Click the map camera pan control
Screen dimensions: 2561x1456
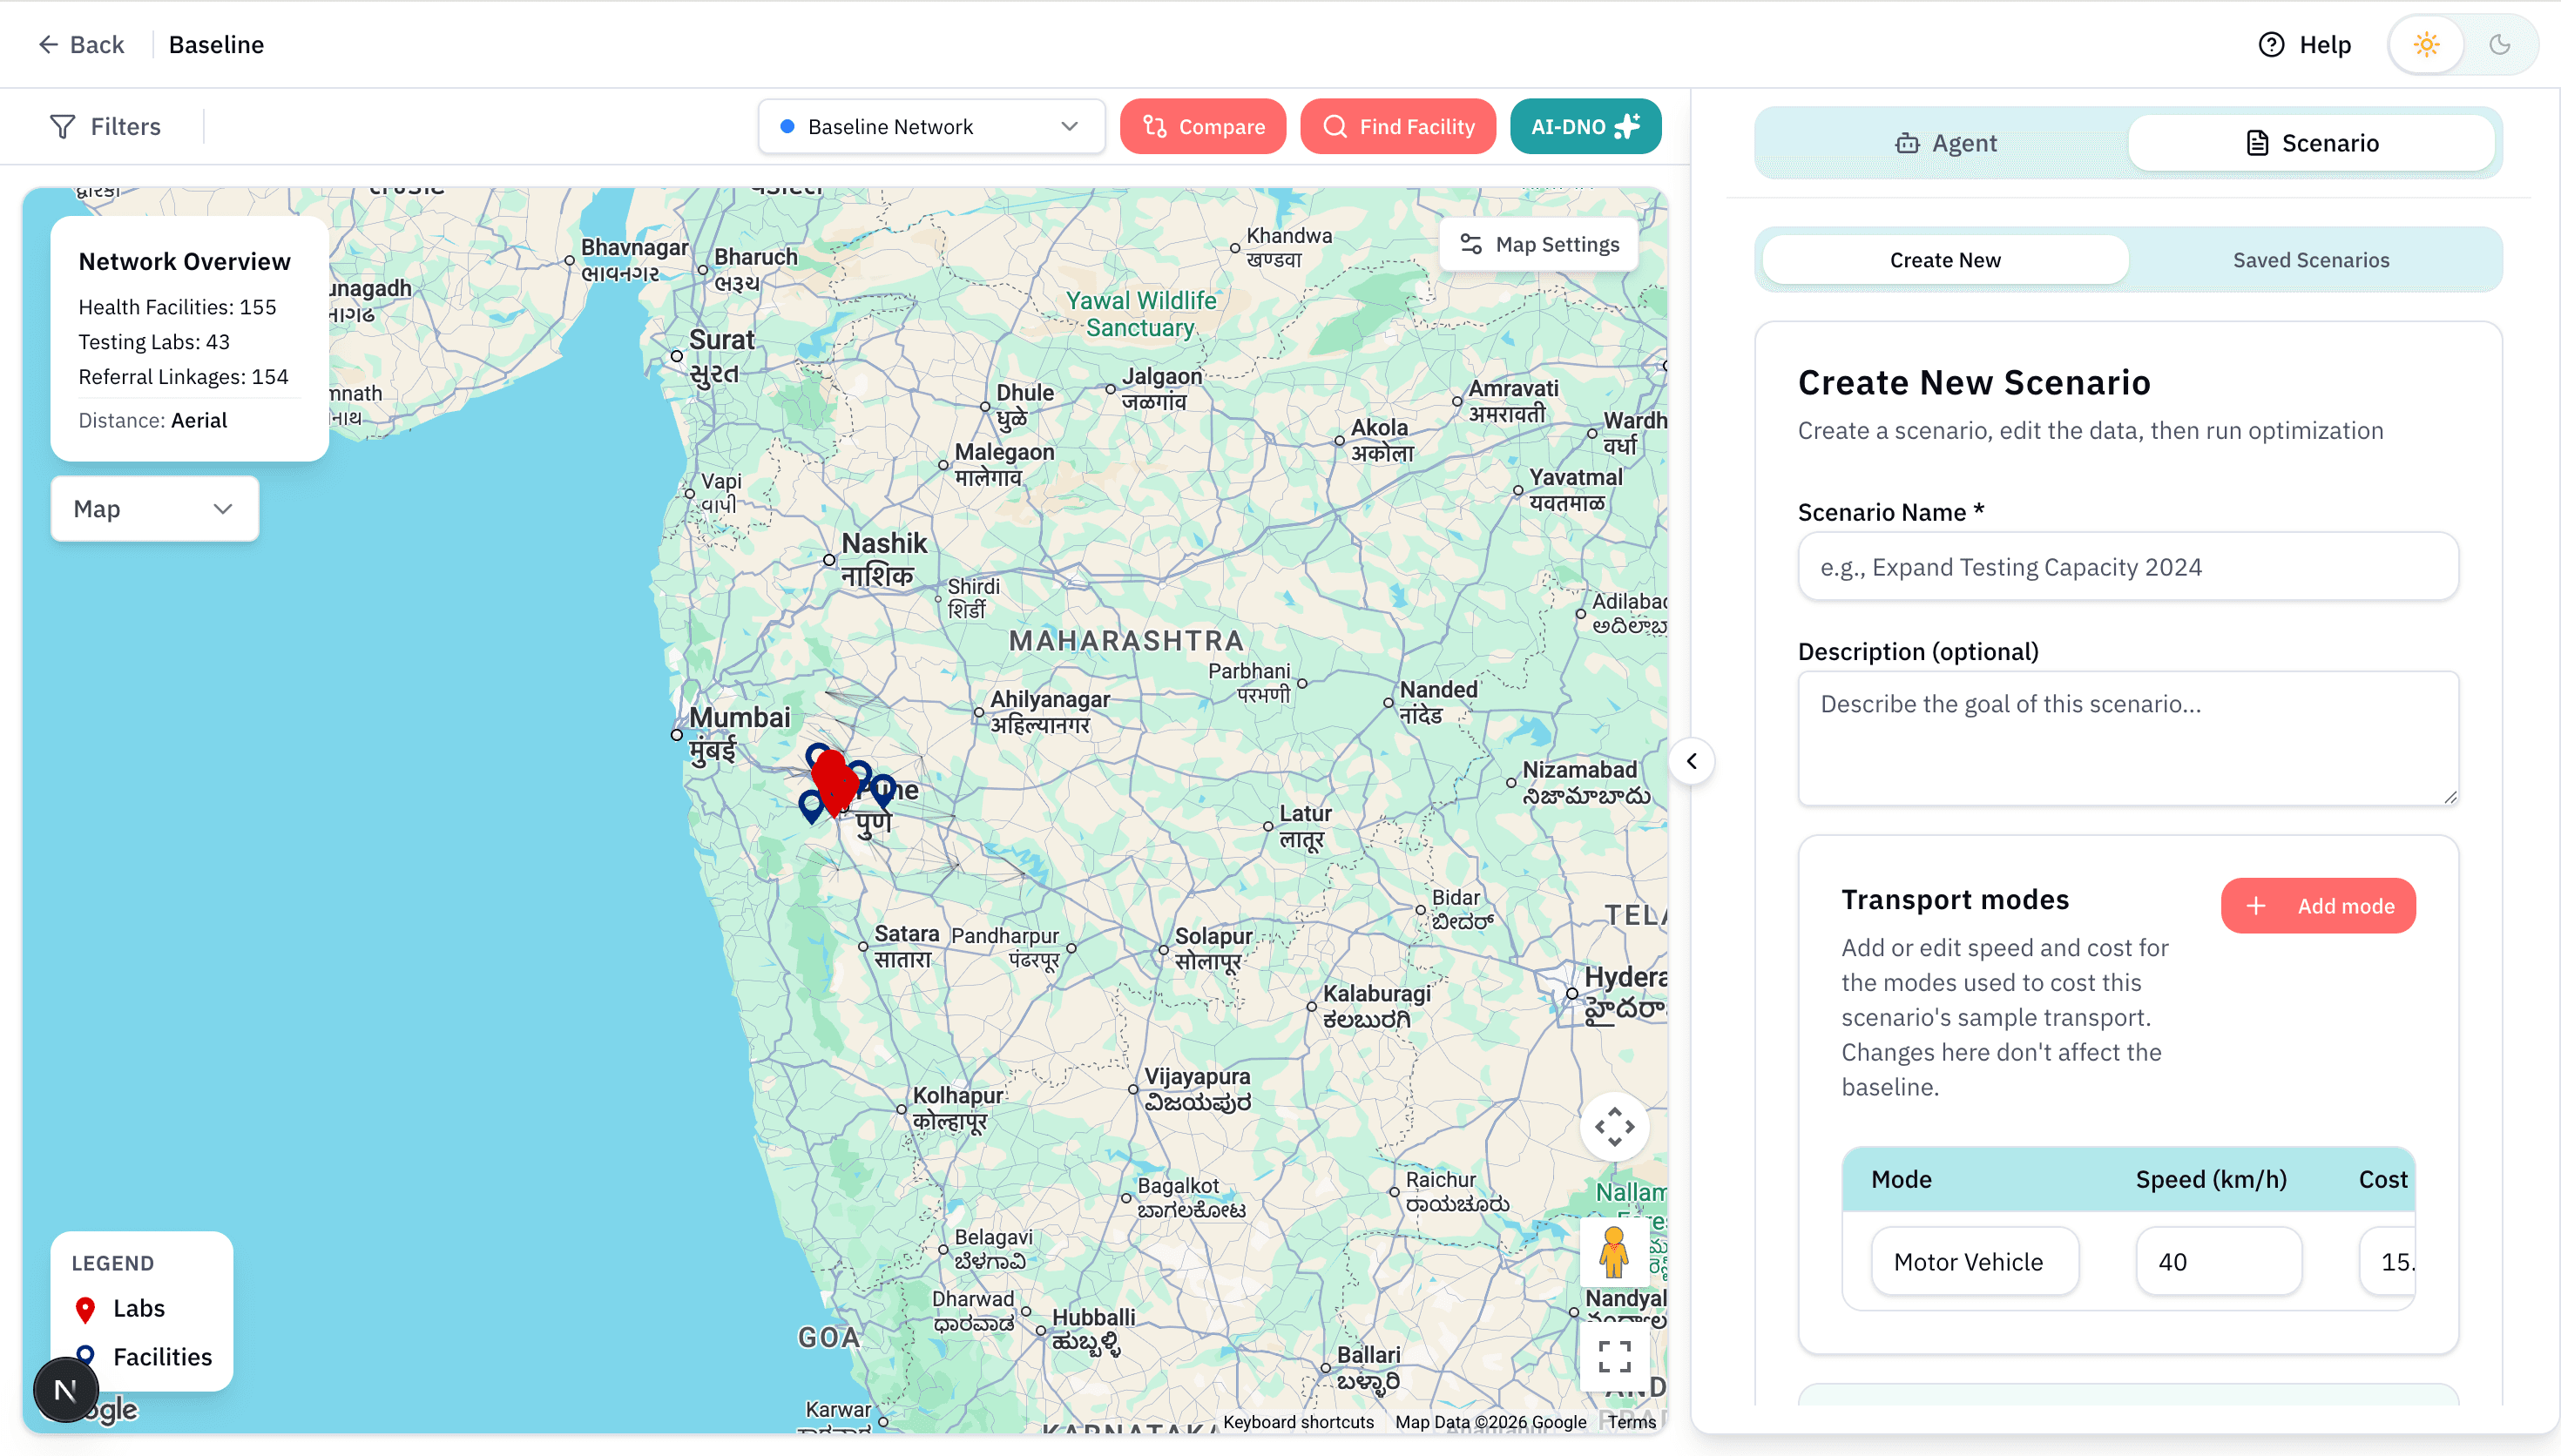point(1613,1127)
